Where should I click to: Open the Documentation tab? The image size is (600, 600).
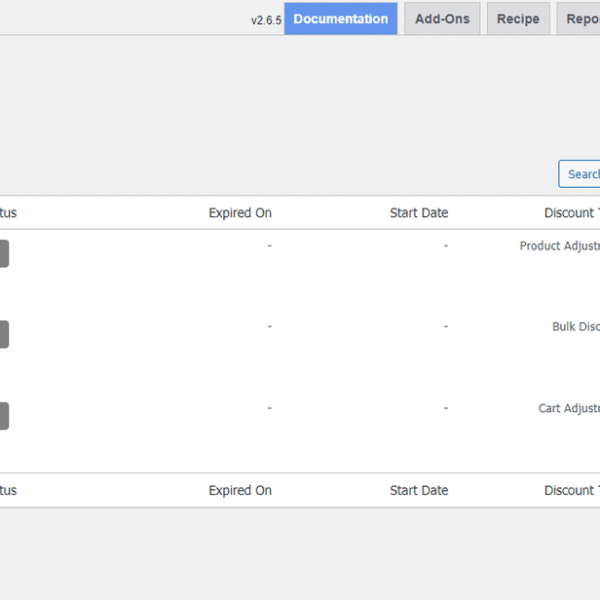(x=340, y=19)
